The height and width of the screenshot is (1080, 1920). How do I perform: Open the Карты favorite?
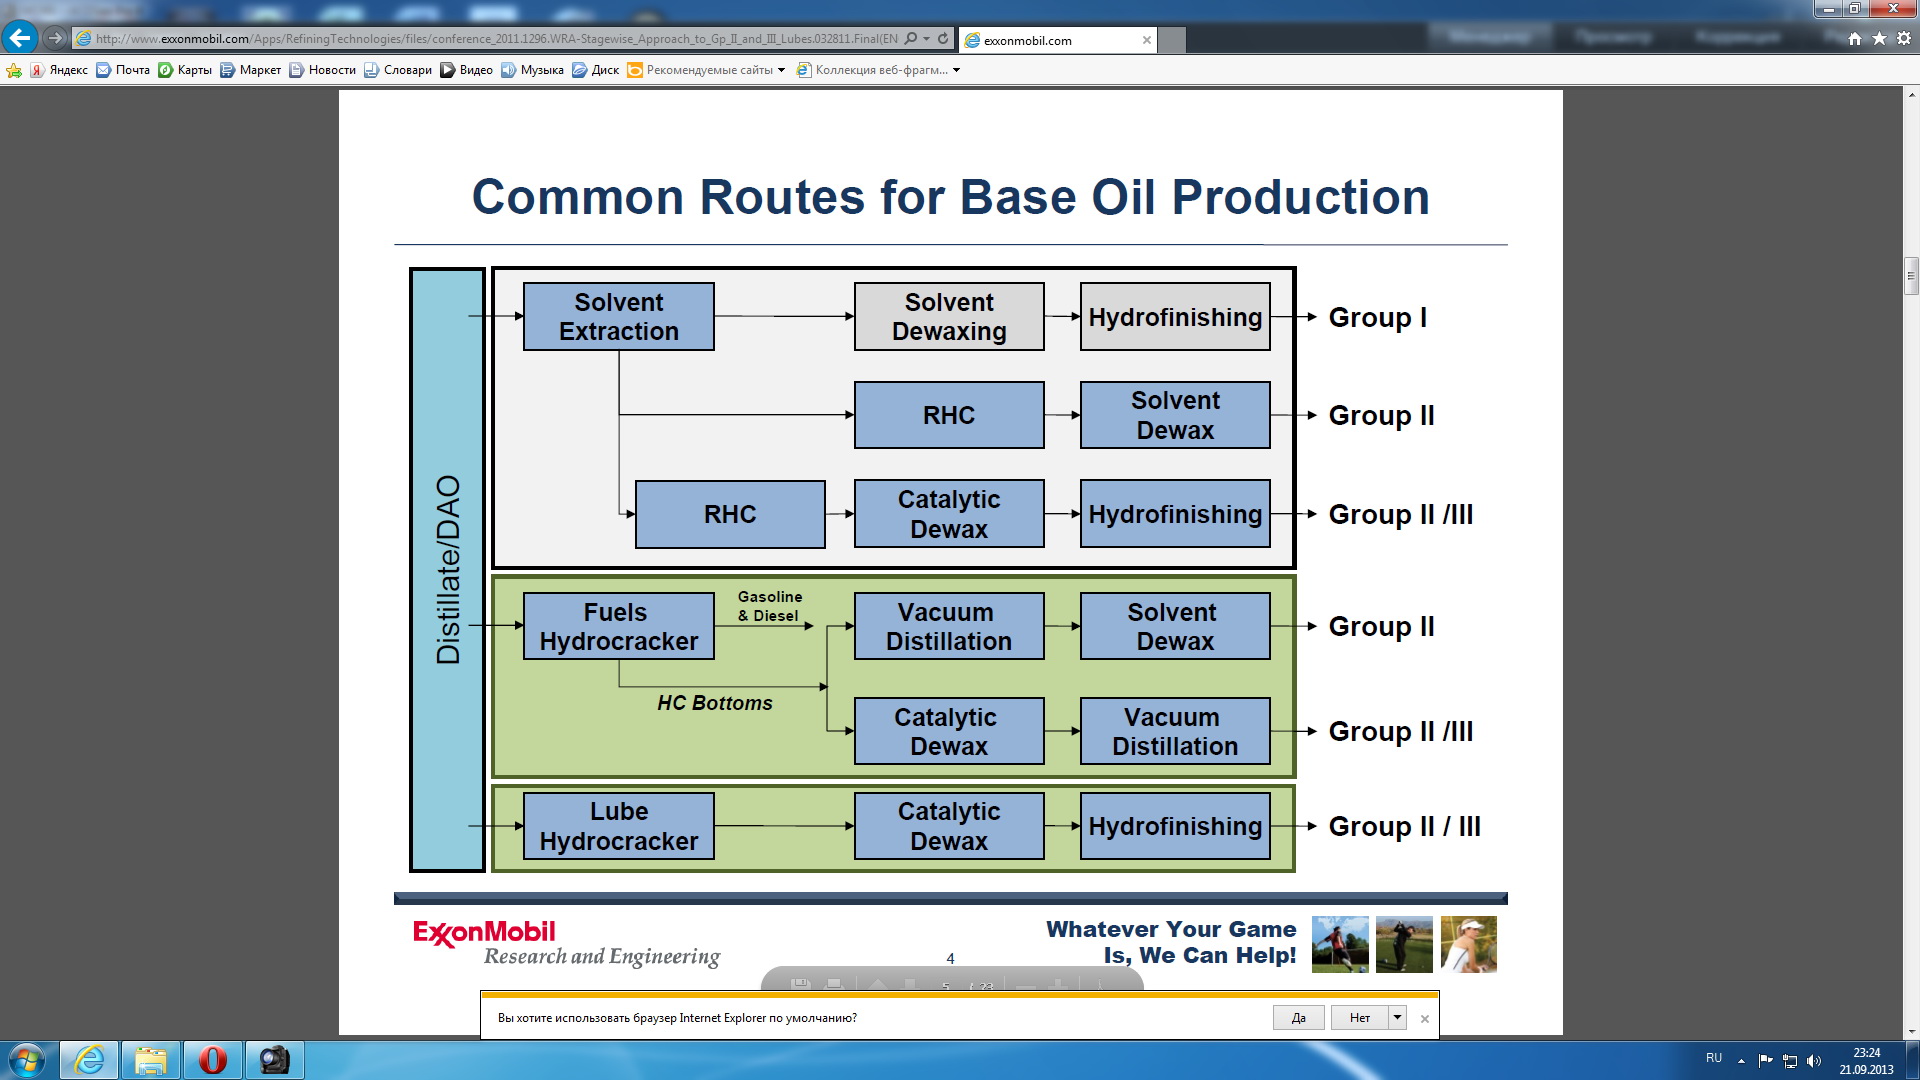coord(185,70)
